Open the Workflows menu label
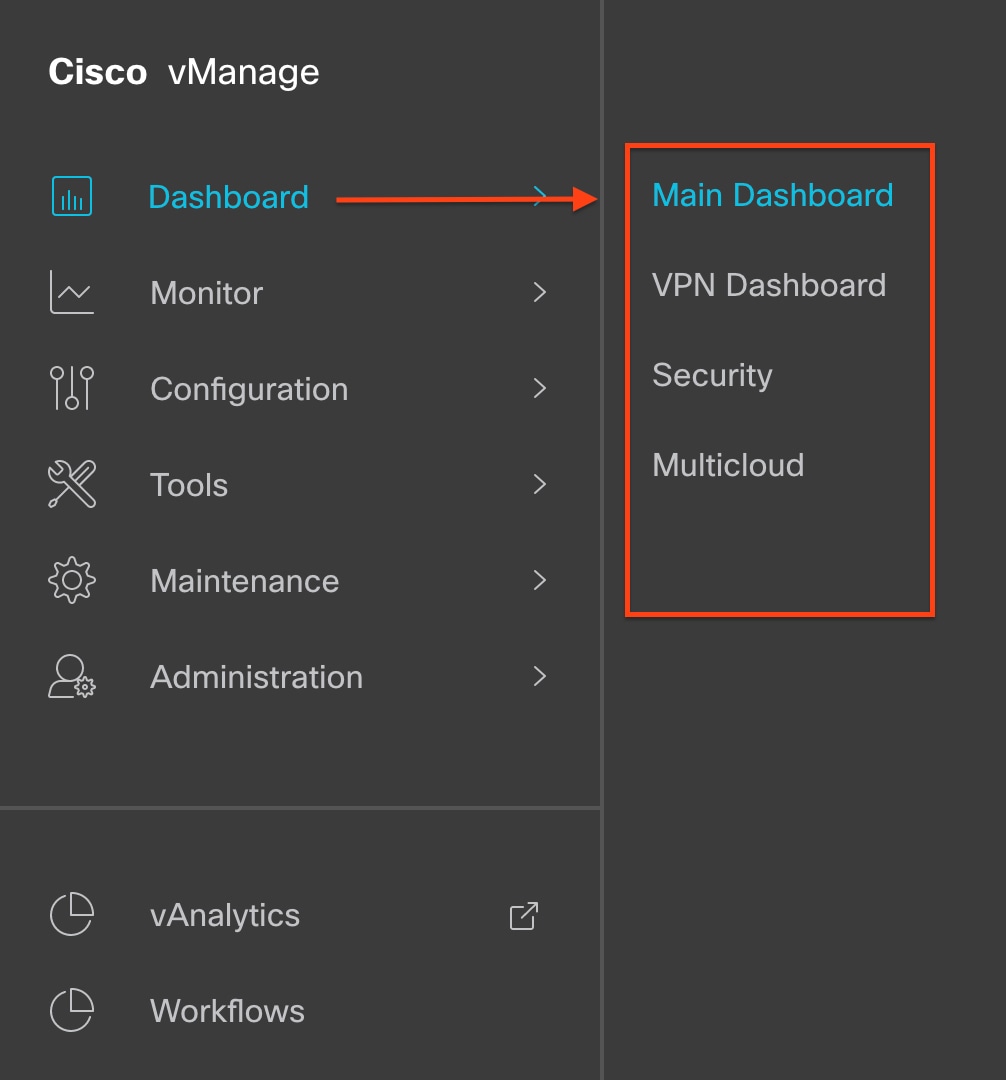This screenshot has width=1006, height=1080. tap(227, 1011)
